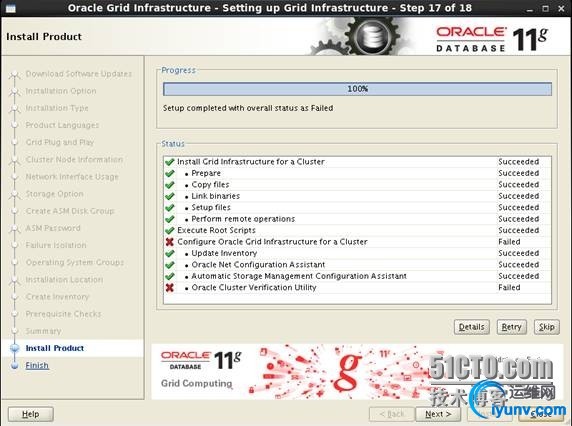Close the installer window with title bar X
Screen dimensions: 572x426
tap(561, 8)
